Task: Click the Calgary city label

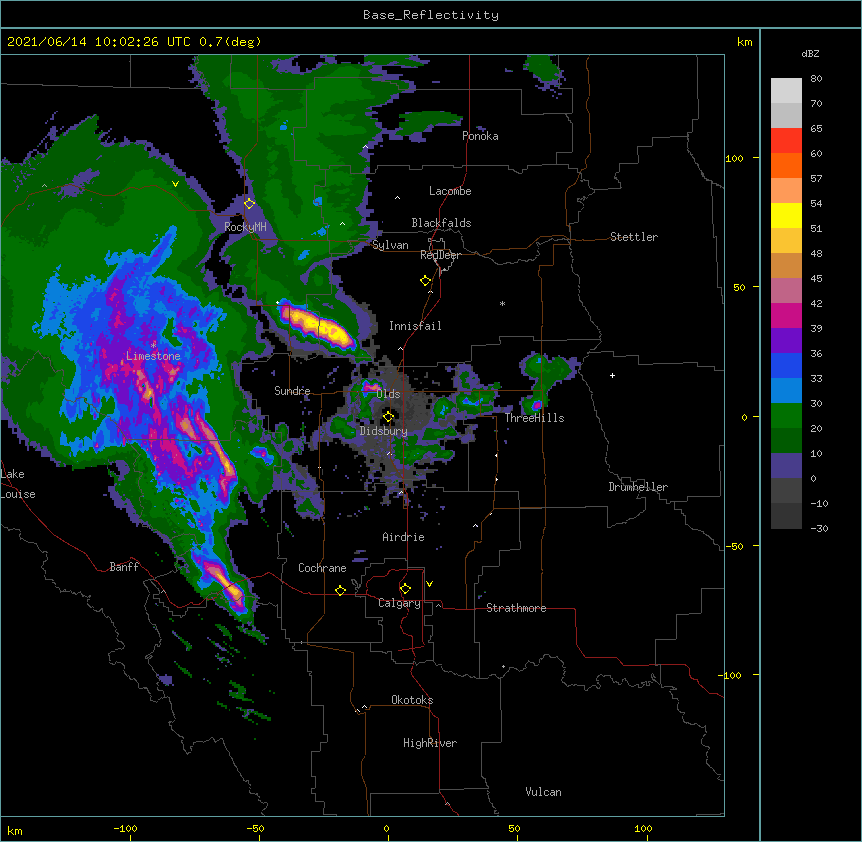Action: pos(399,603)
